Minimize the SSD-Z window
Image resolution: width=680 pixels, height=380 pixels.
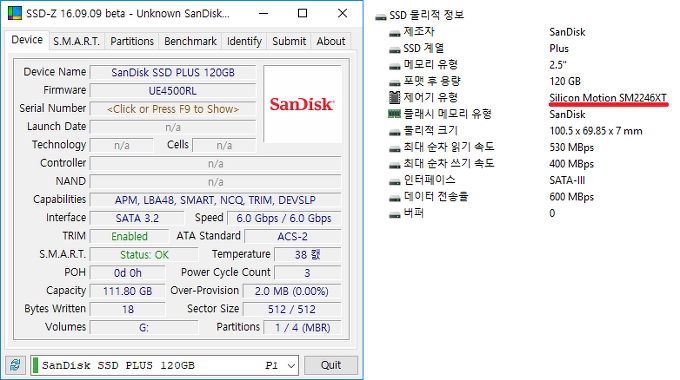pyautogui.click(x=263, y=13)
